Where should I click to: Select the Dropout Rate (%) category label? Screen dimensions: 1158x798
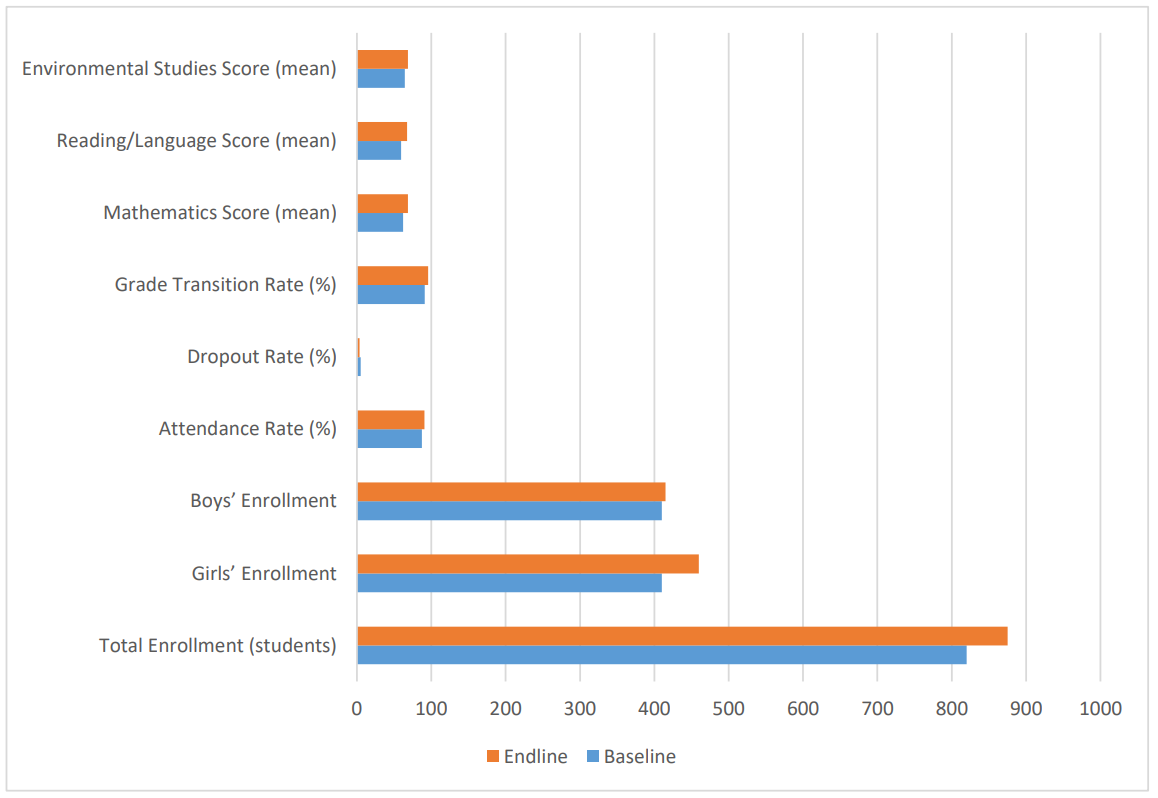[262, 357]
